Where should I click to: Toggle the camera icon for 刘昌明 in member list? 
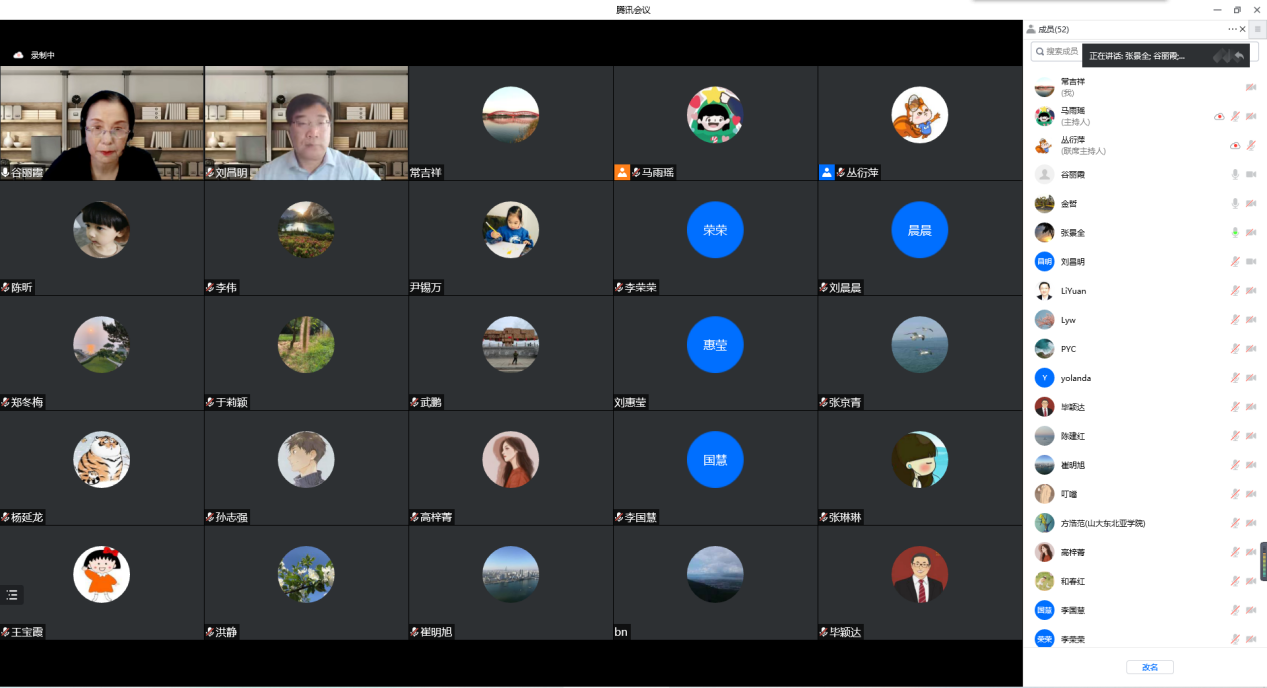(1251, 262)
